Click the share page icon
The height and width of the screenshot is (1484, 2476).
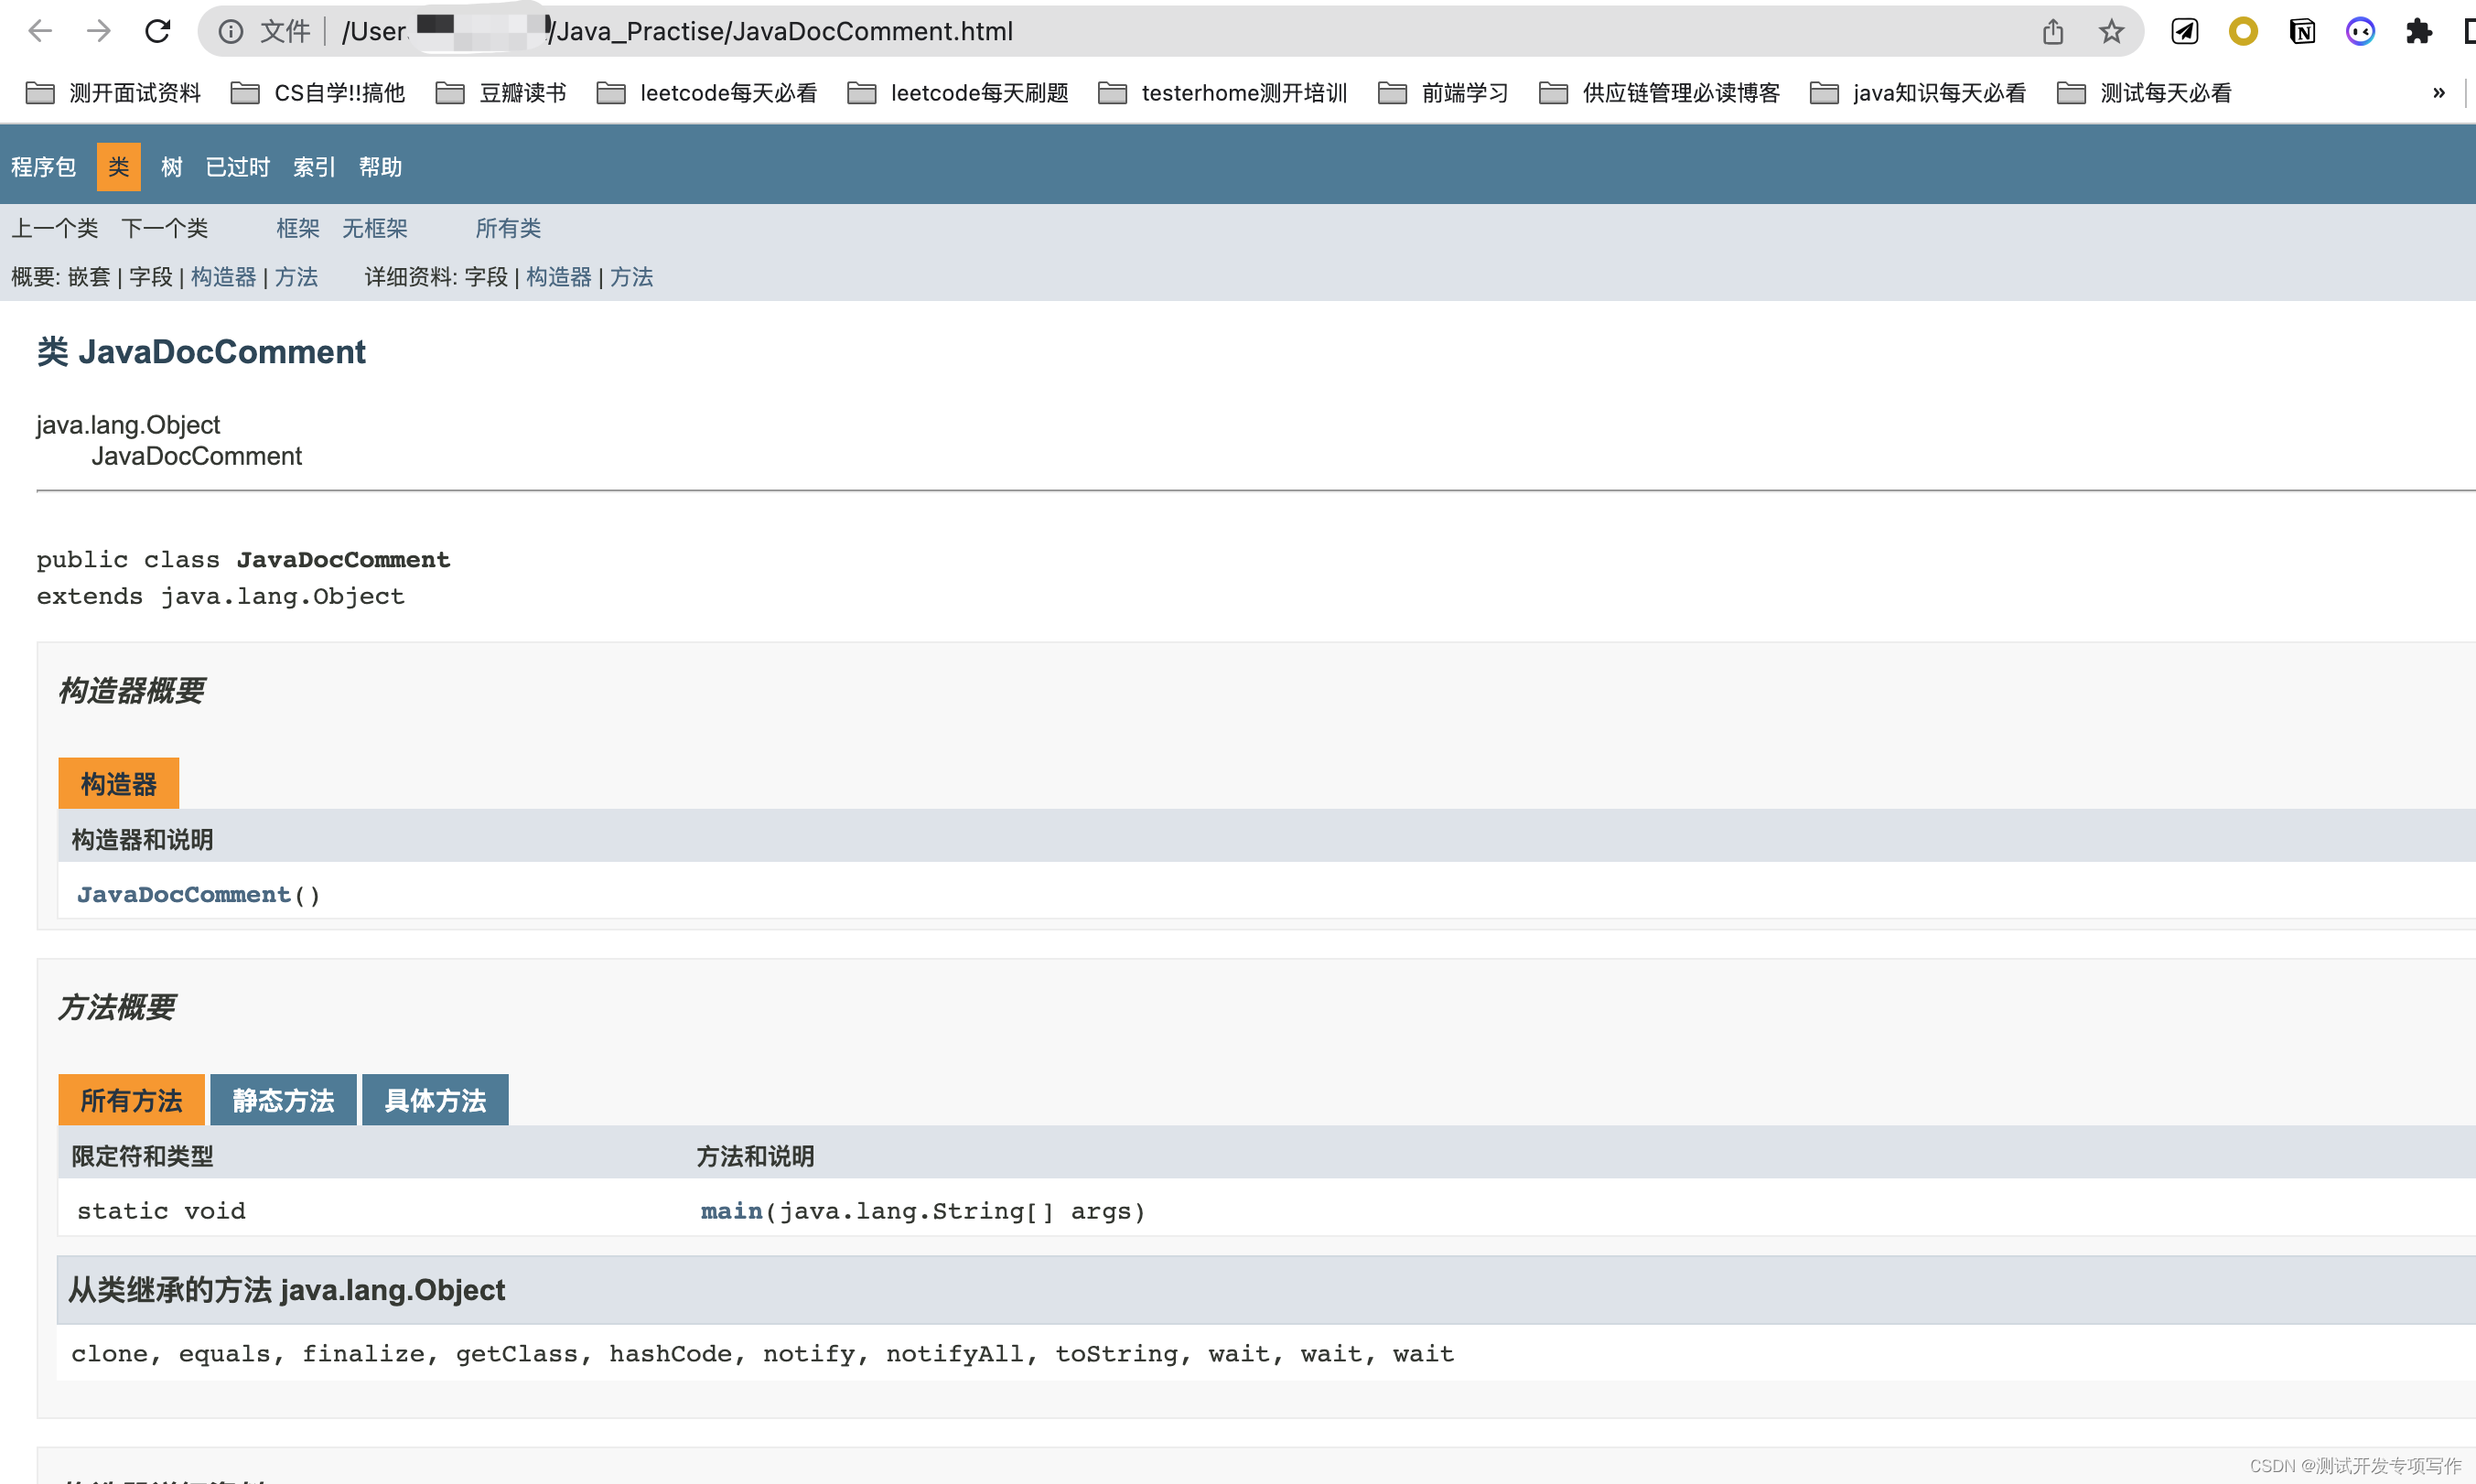[x=2052, y=31]
